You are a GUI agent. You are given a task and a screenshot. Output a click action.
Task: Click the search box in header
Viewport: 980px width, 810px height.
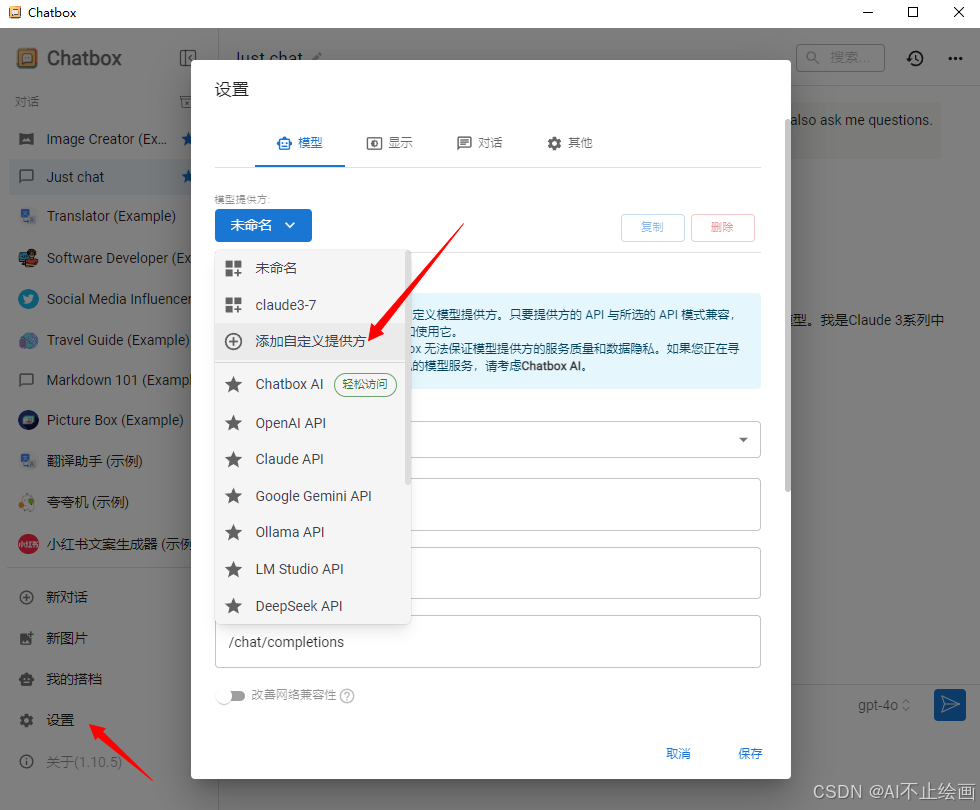840,58
